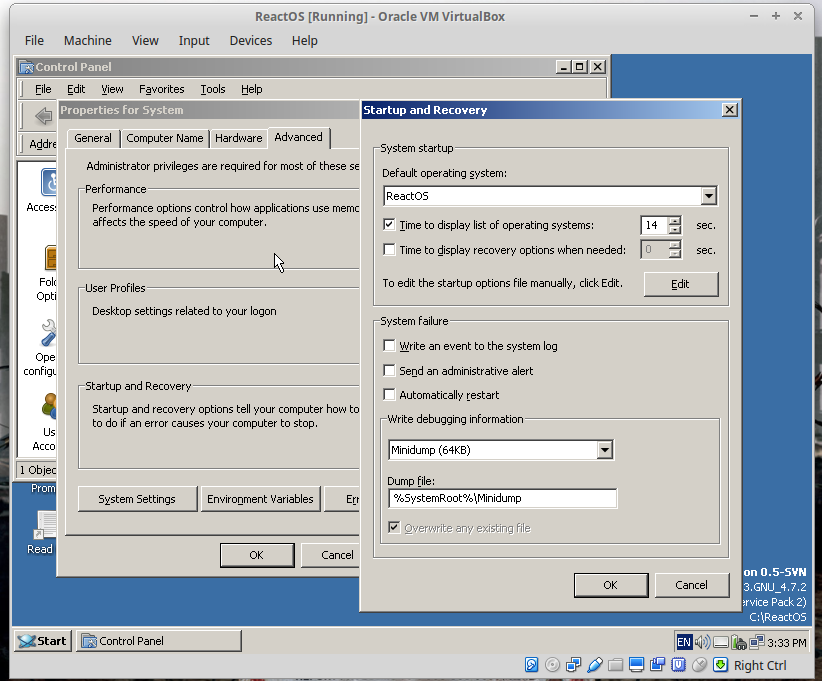Click the Read Me desktop shortcut icon
Screen dimensions: 822x681
46,524
